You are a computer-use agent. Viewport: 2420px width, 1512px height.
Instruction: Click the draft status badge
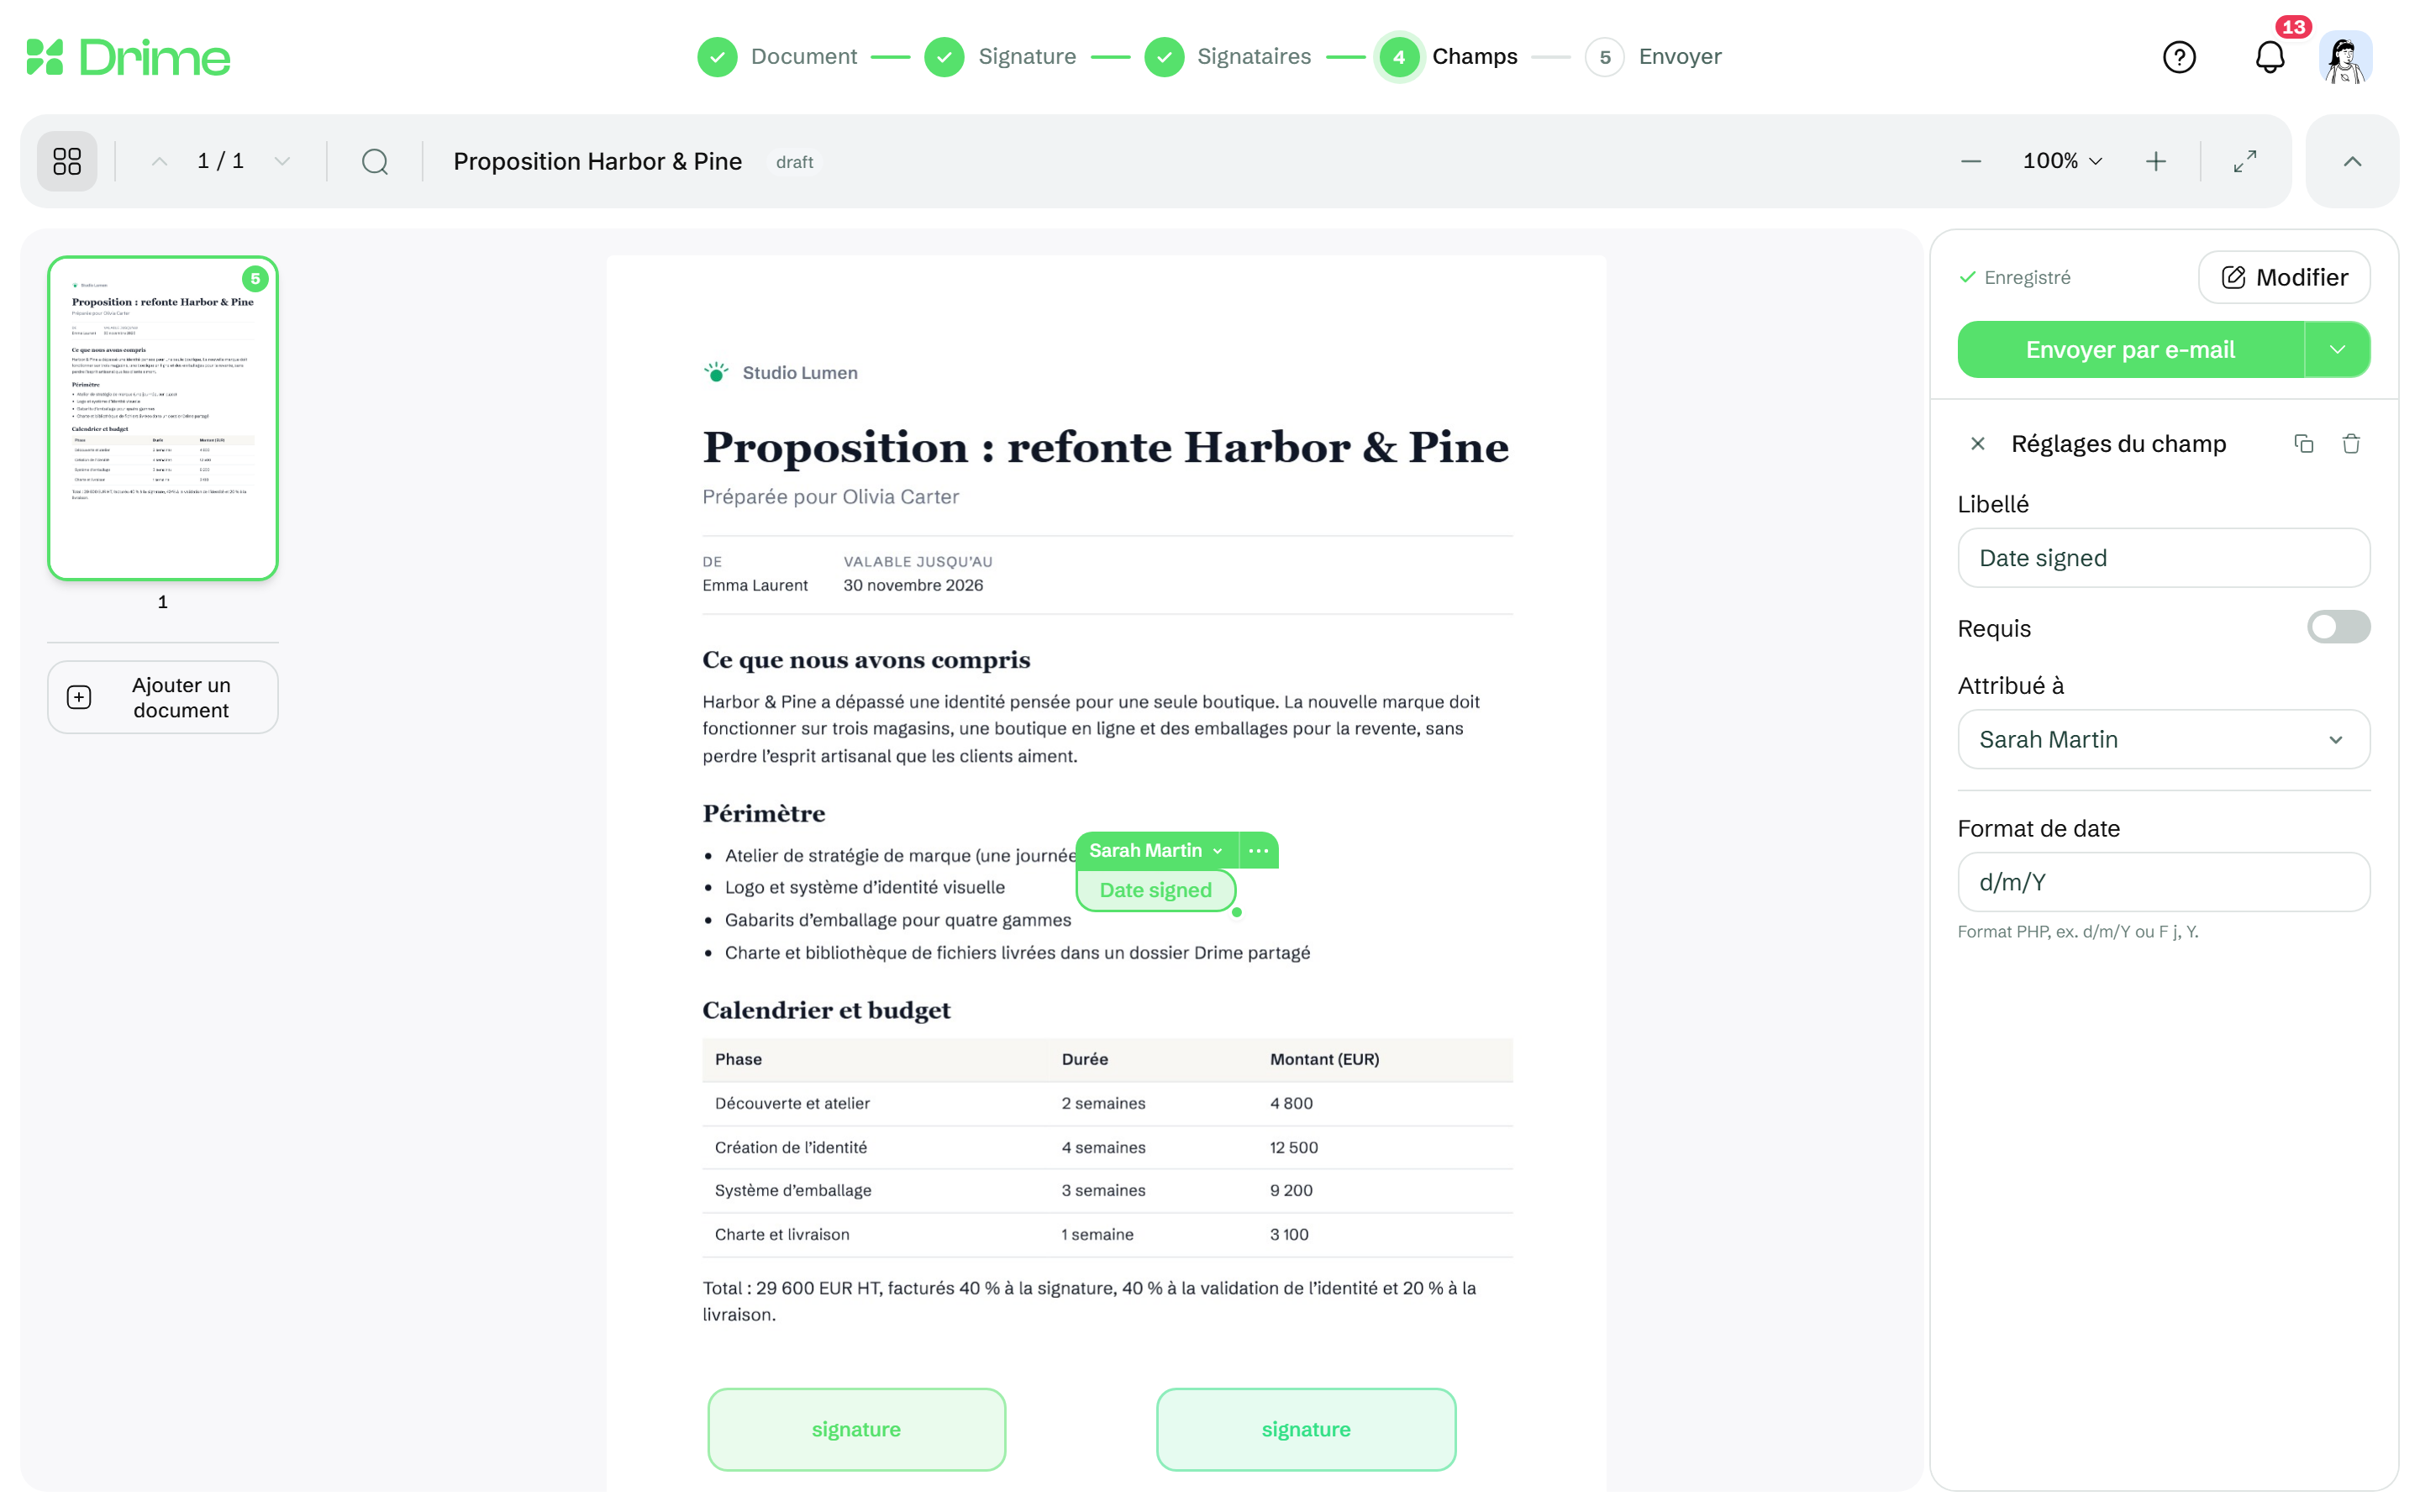pyautogui.click(x=795, y=162)
